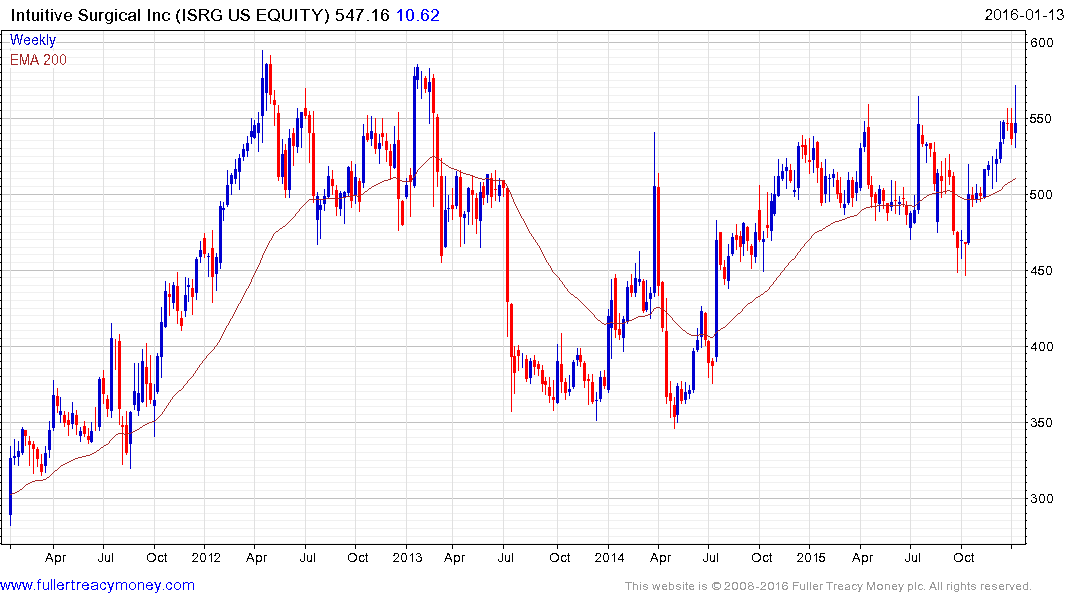Click the 400 price axis label
The height and width of the screenshot is (600, 1075).
[x=1041, y=346]
